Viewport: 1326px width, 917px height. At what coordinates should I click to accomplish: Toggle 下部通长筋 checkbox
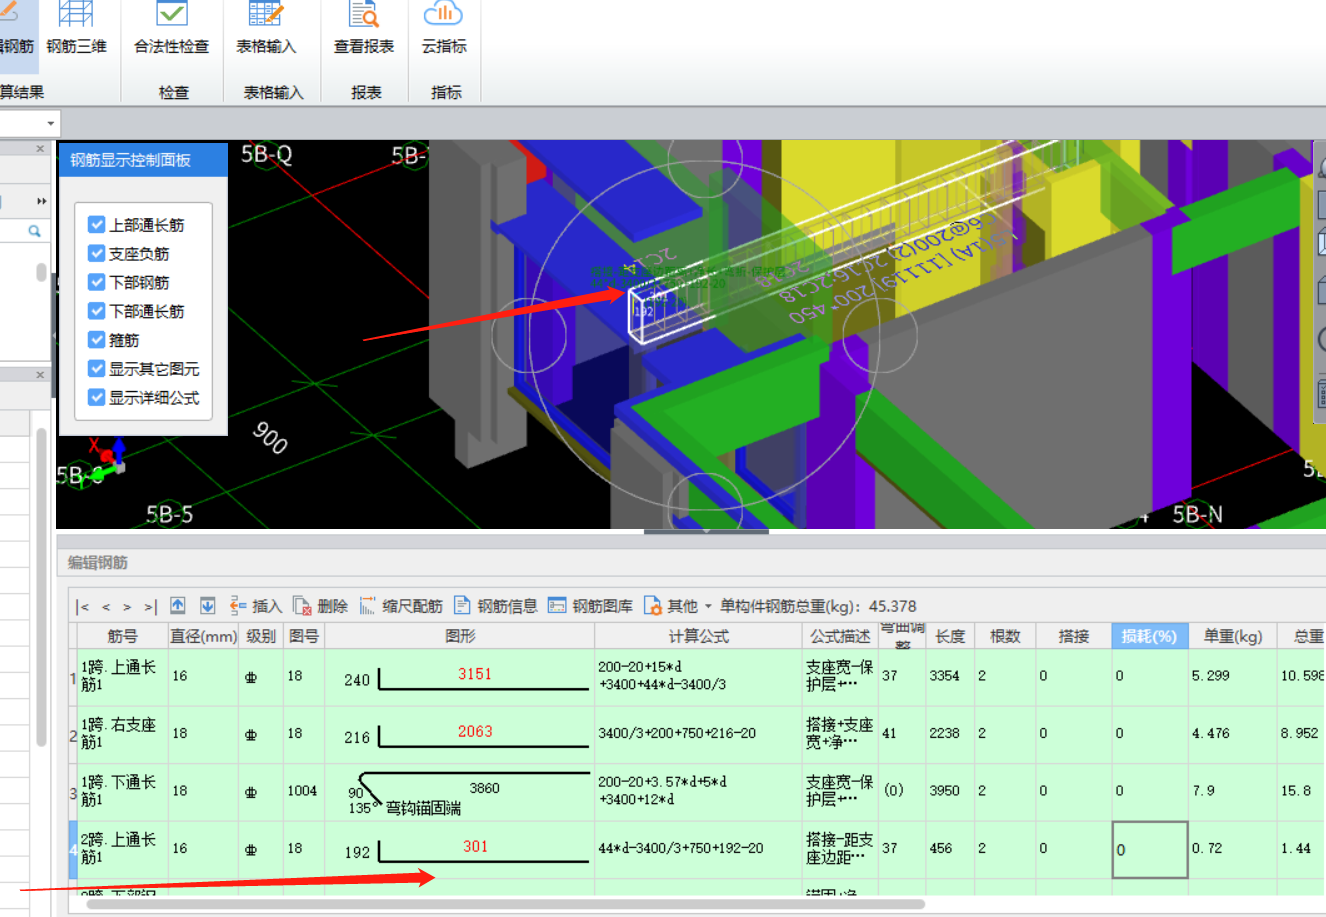click(x=97, y=311)
